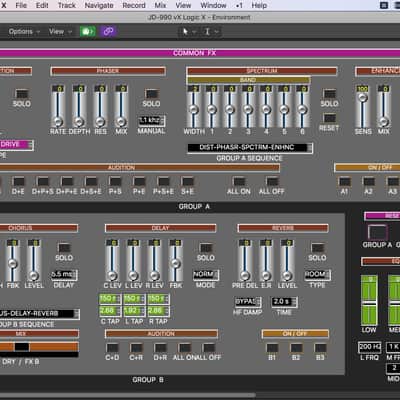This screenshot has width=400, height=400.
Task: Open the File menu
Action: (21, 5)
